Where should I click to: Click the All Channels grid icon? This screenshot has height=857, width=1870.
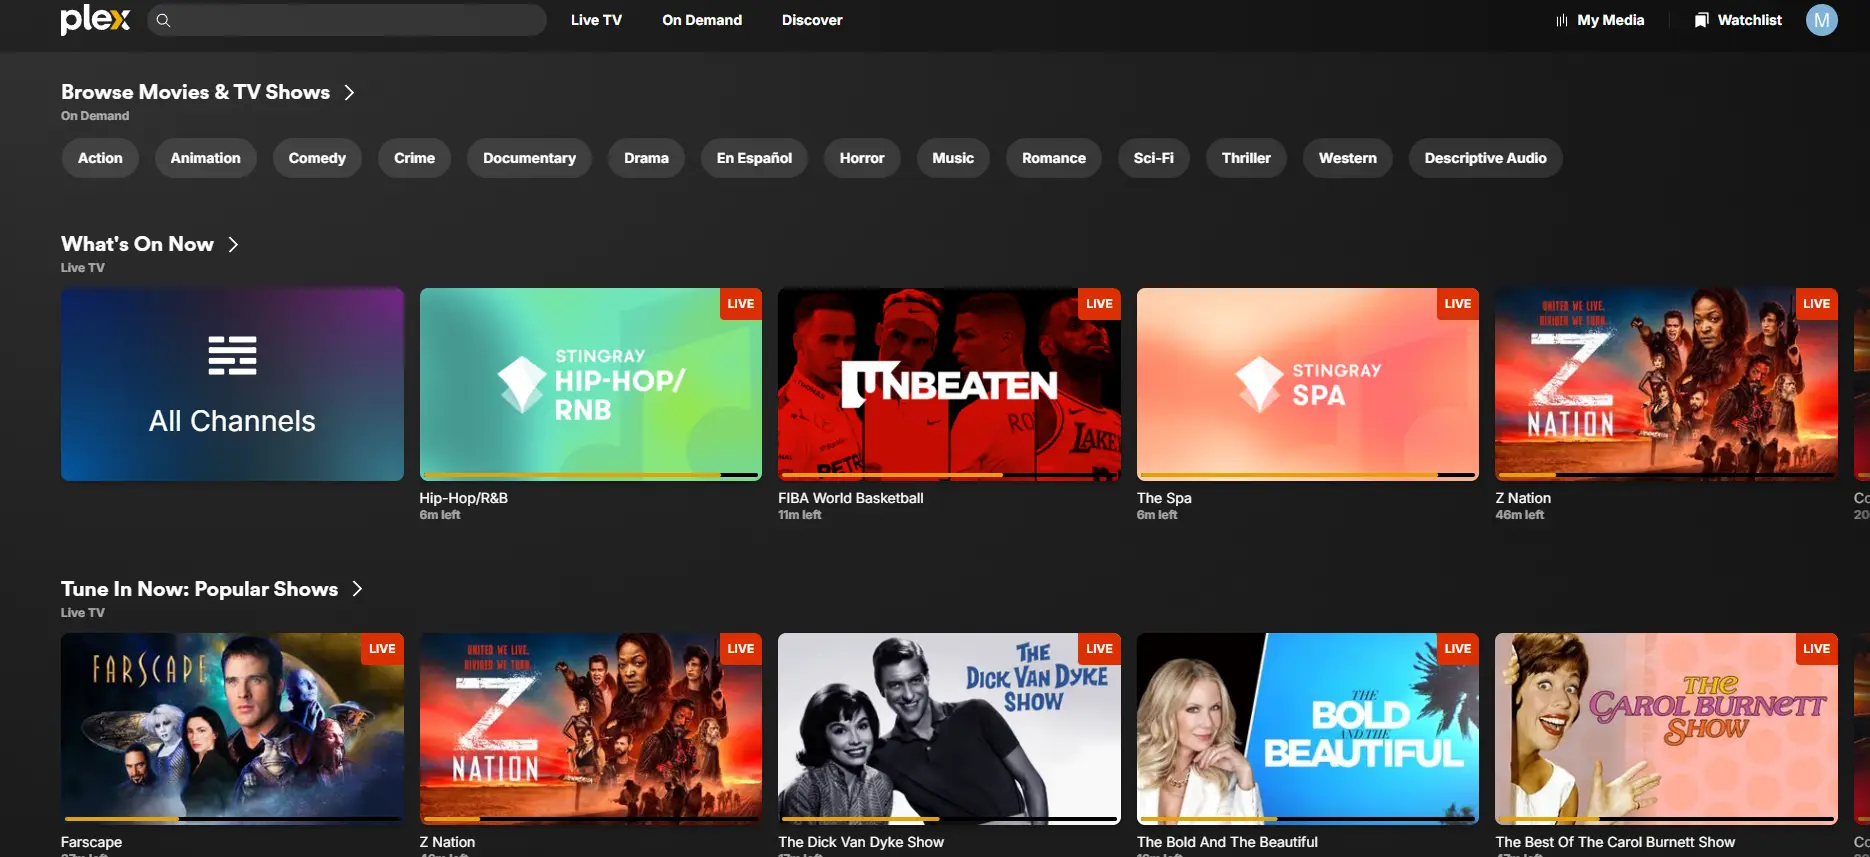[232, 355]
